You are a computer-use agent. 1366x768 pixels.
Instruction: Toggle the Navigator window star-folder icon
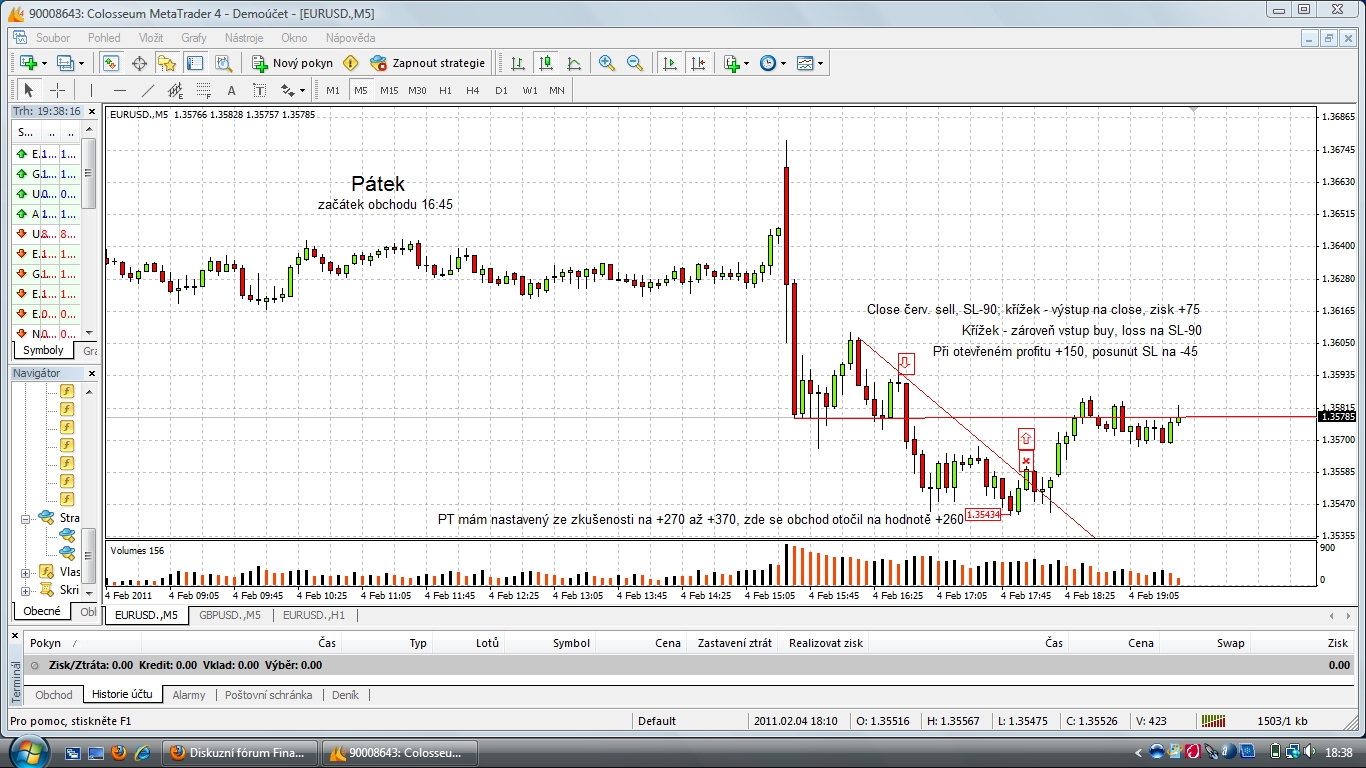point(167,63)
